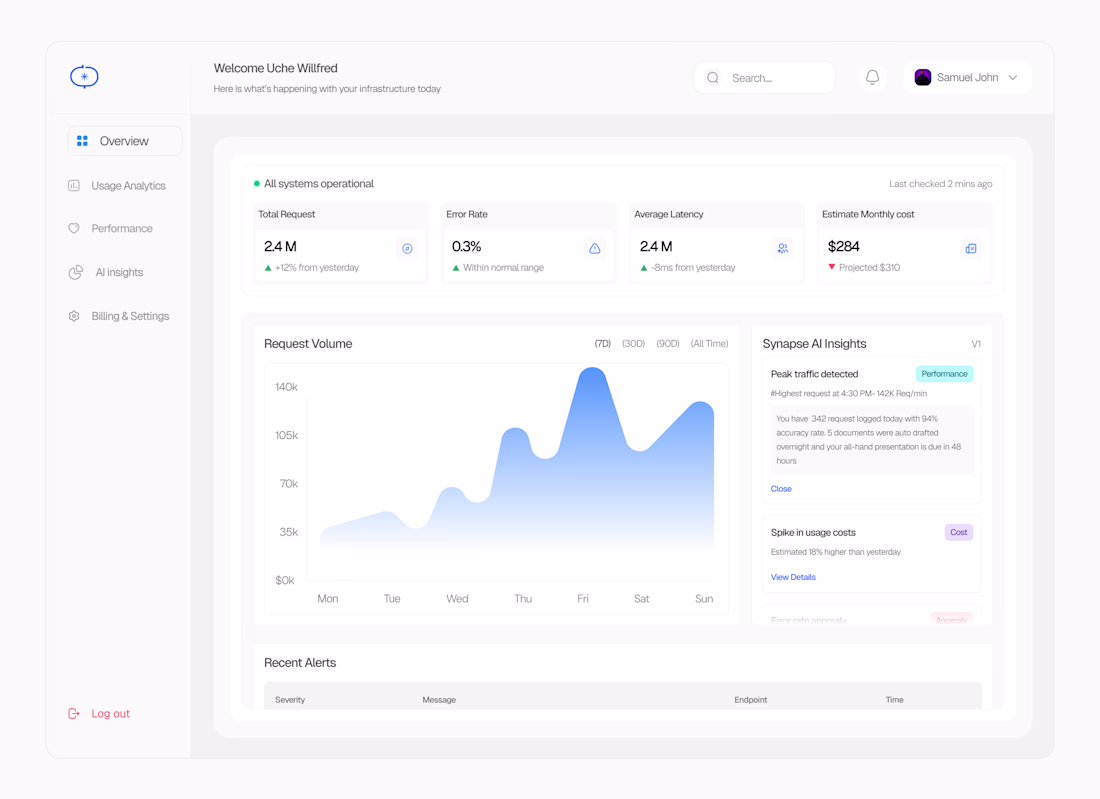Click the Recent Alerts heading
The width and height of the screenshot is (1100, 799).
tap(300, 663)
